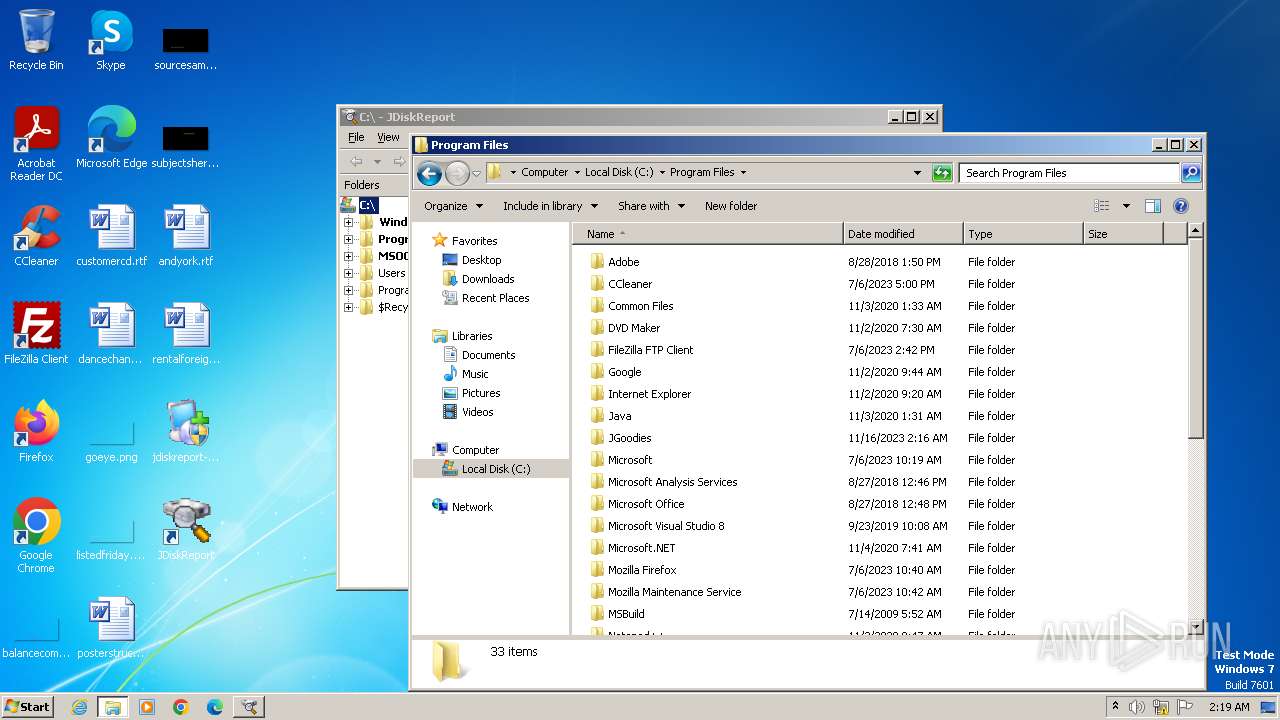Click Program Files in the address breadcrumb

702,172
